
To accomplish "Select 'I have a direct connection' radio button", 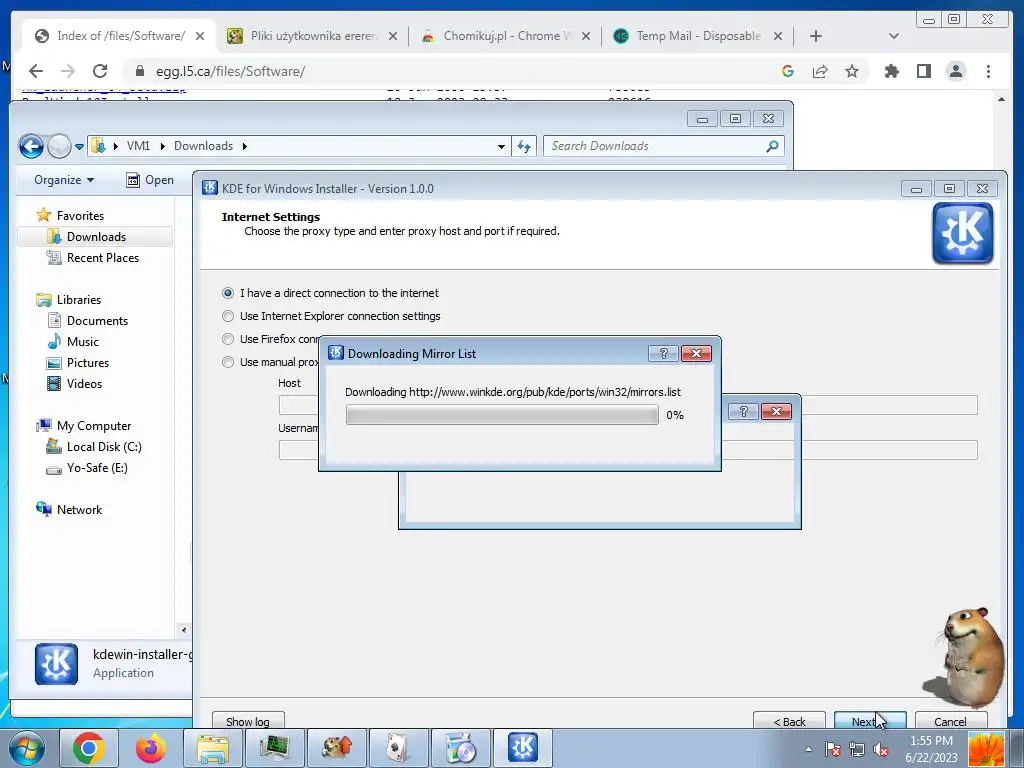I will tap(227, 293).
